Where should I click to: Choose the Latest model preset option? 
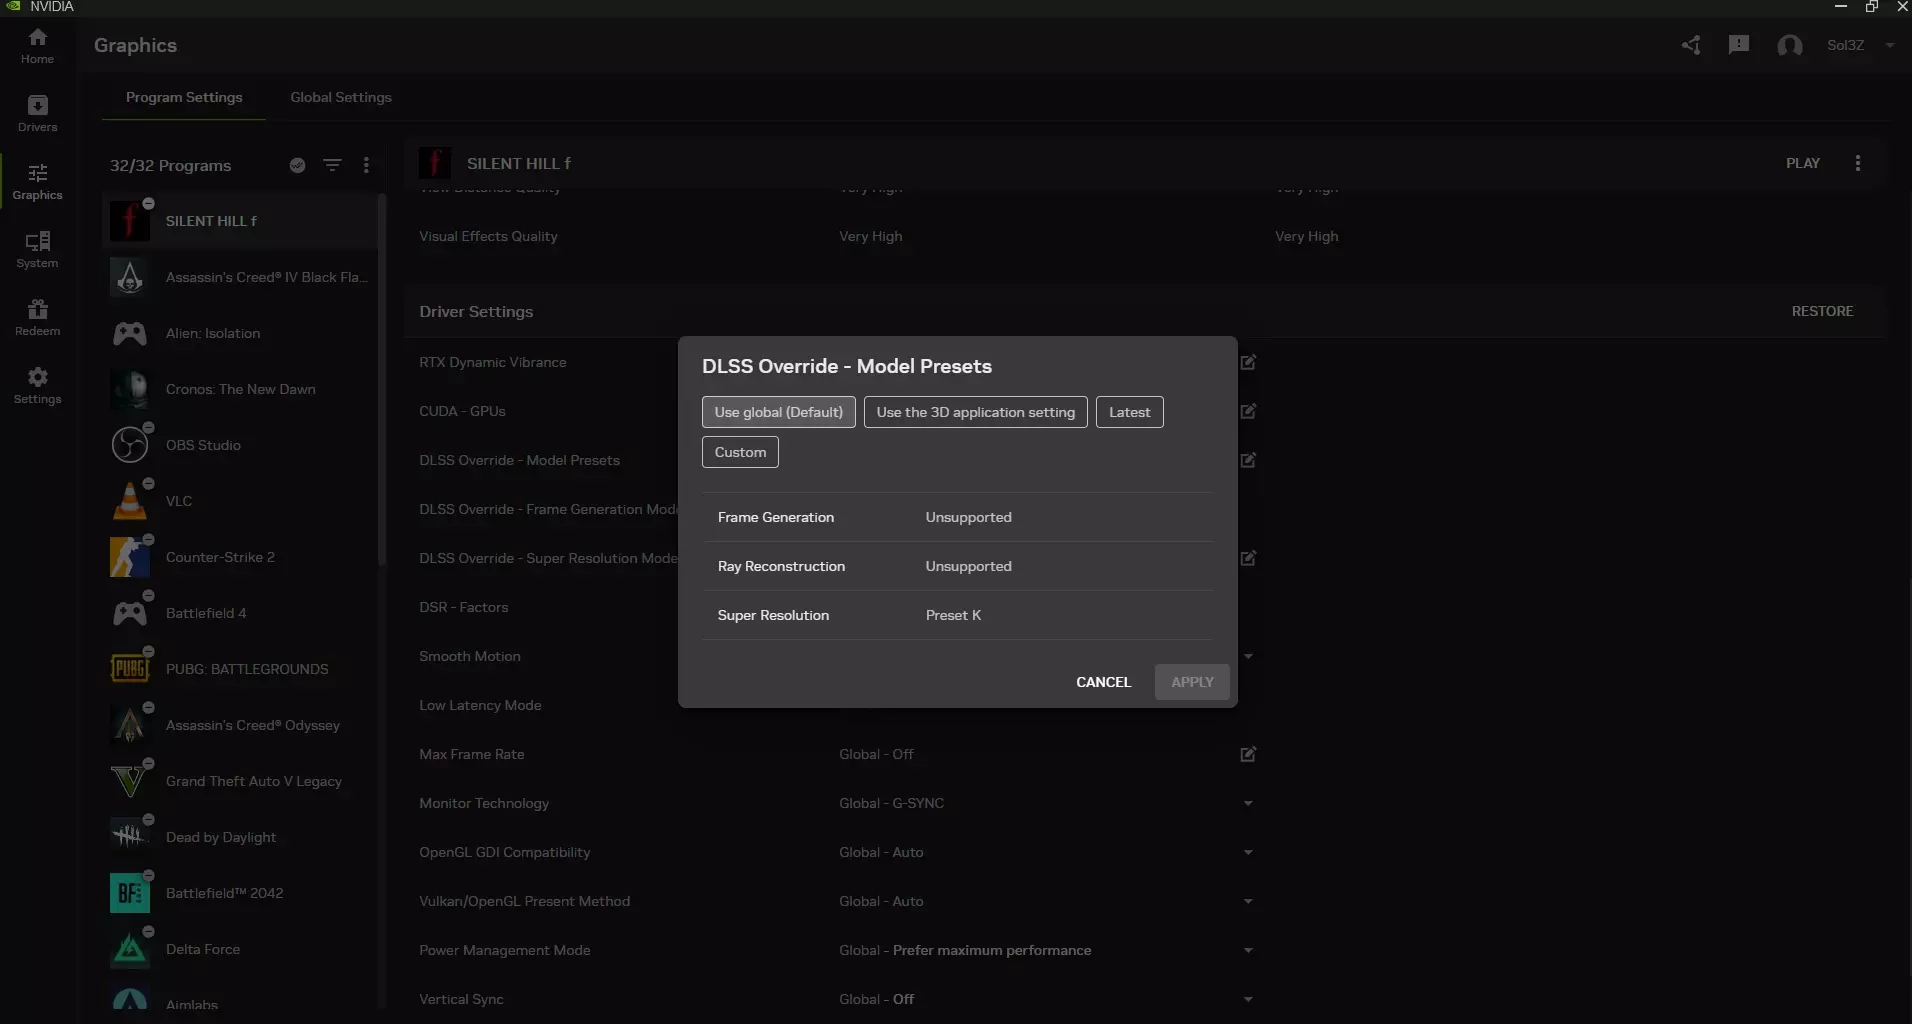pyautogui.click(x=1129, y=412)
